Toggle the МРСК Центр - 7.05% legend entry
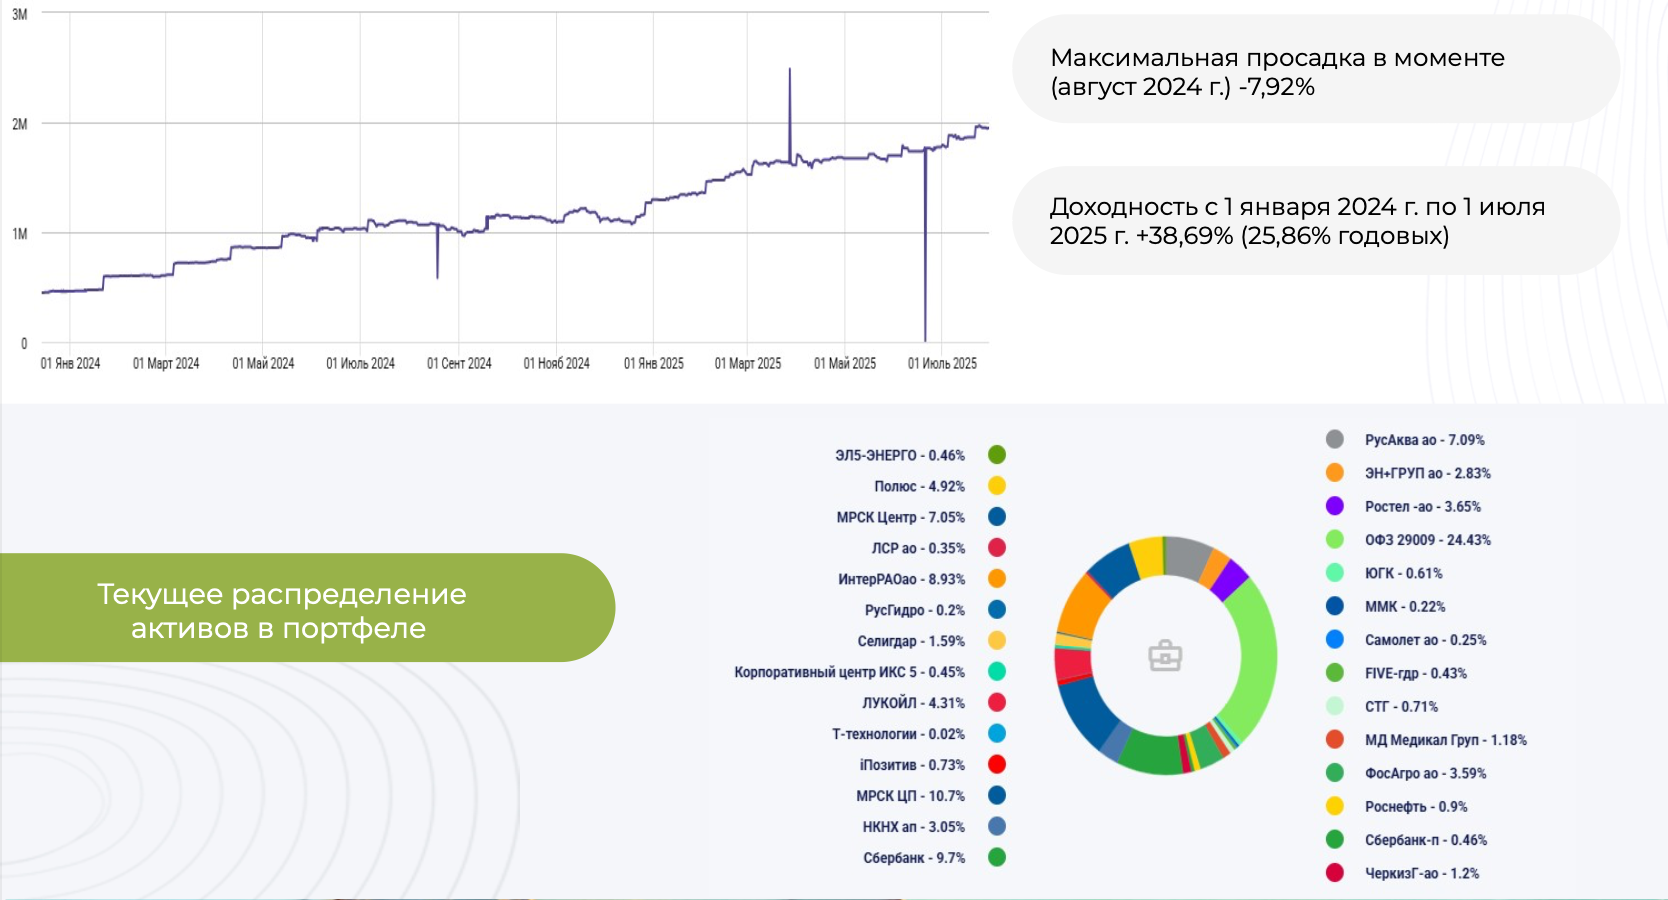Screen dimensions: 1668x900 pyautogui.click(x=900, y=517)
